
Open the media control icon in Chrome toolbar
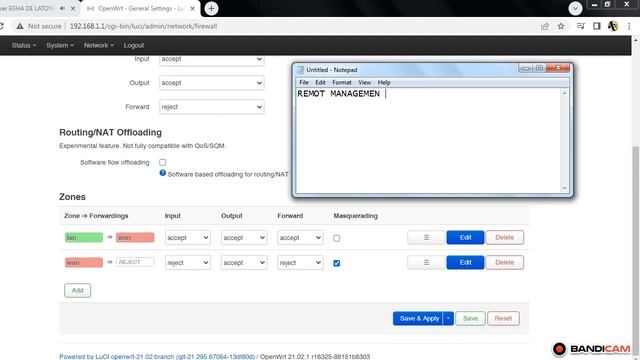pos(580,26)
